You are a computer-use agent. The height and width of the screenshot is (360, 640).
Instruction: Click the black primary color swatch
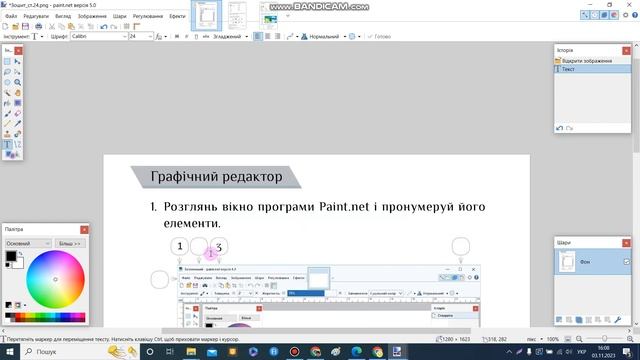(x=11, y=256)
